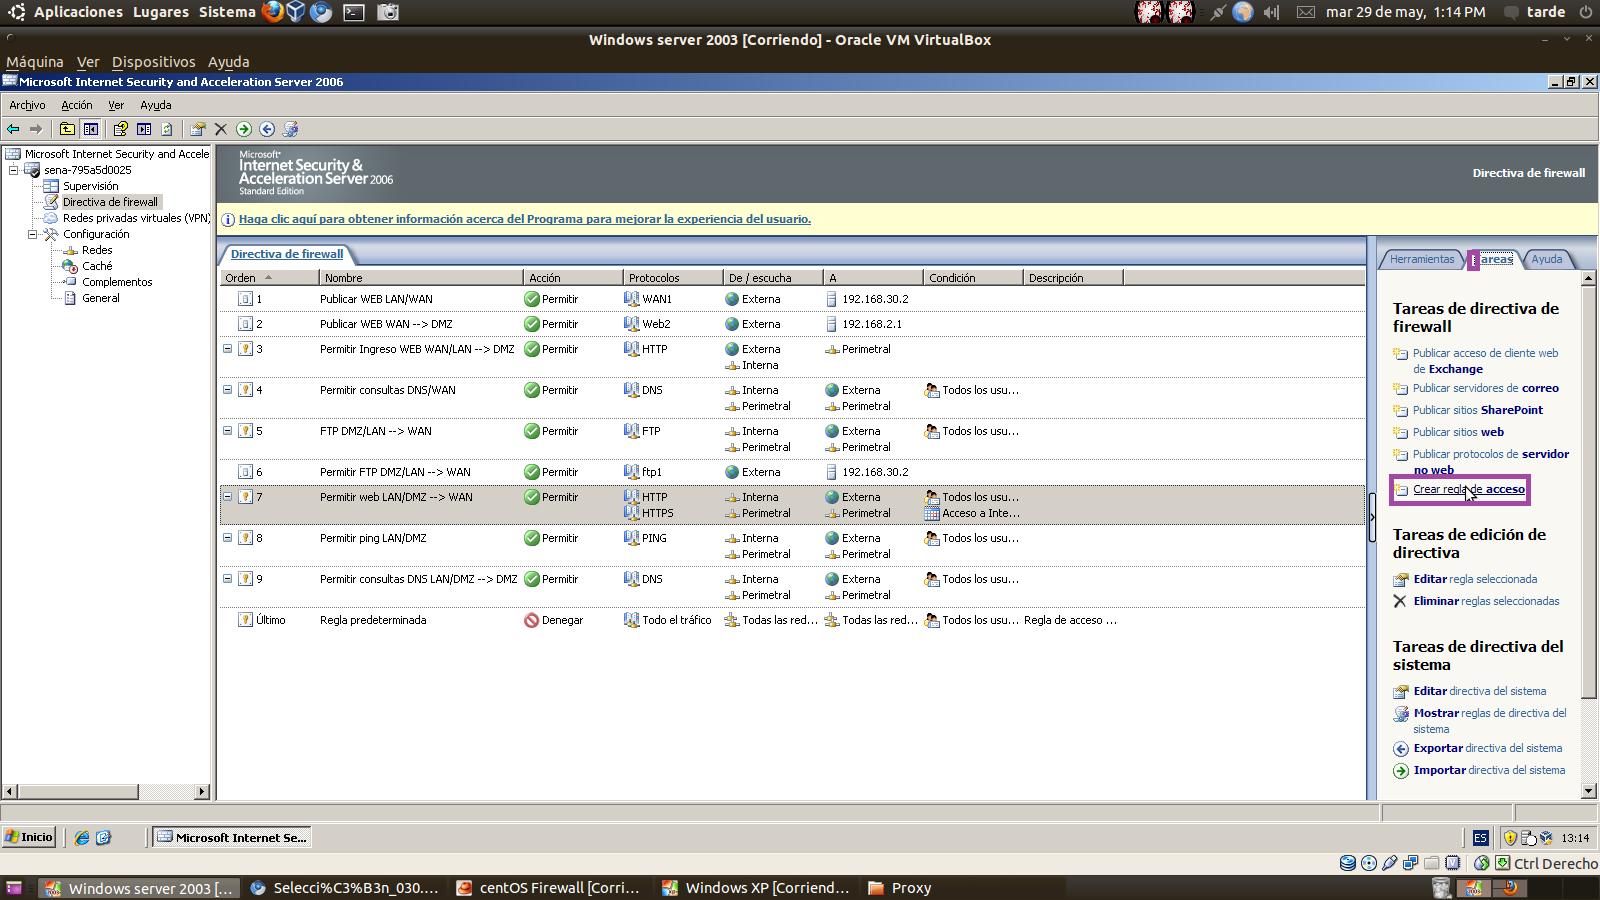Click the ES language indicator in taskbar
The image size is (1600, 900).
click(1480, 838)
